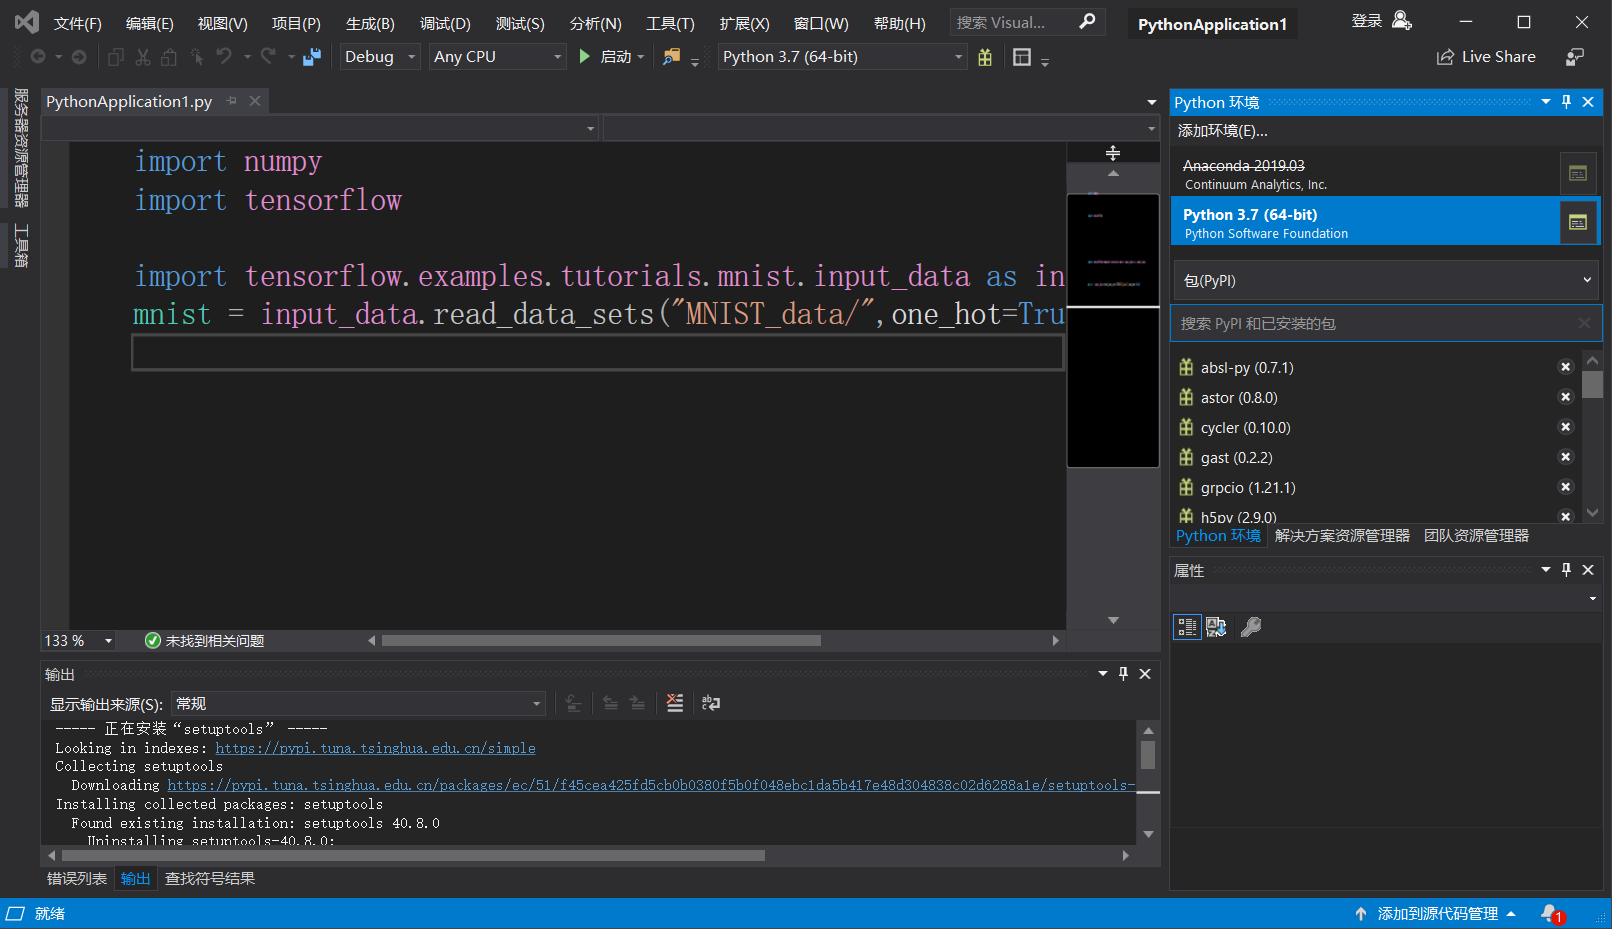
Task: Click the output panel vertical scrollbar thumb
Action: click(x=1148, y=755)
